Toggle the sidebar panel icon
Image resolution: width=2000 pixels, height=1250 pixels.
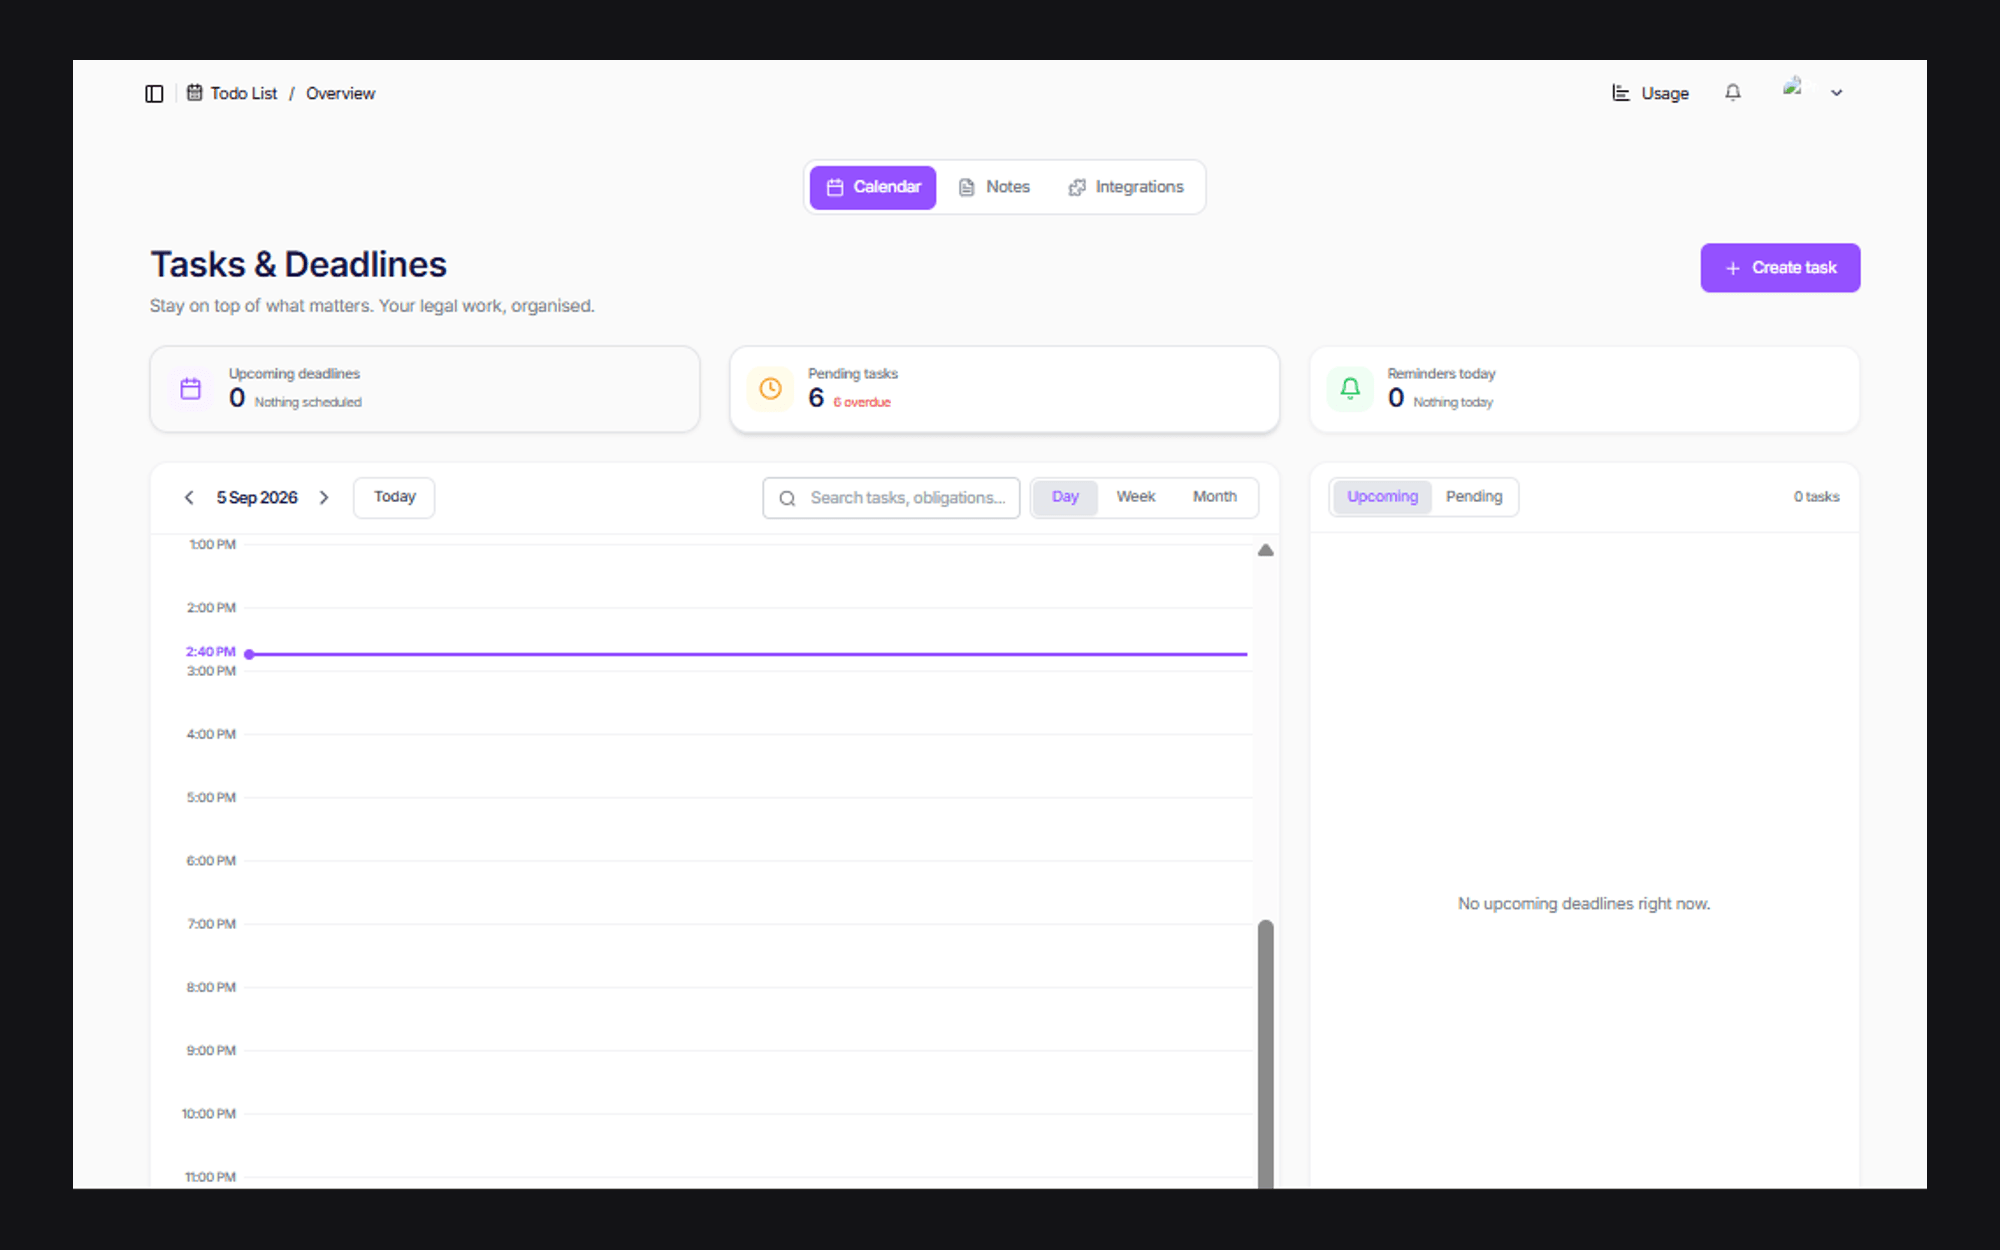coord(154,93)
